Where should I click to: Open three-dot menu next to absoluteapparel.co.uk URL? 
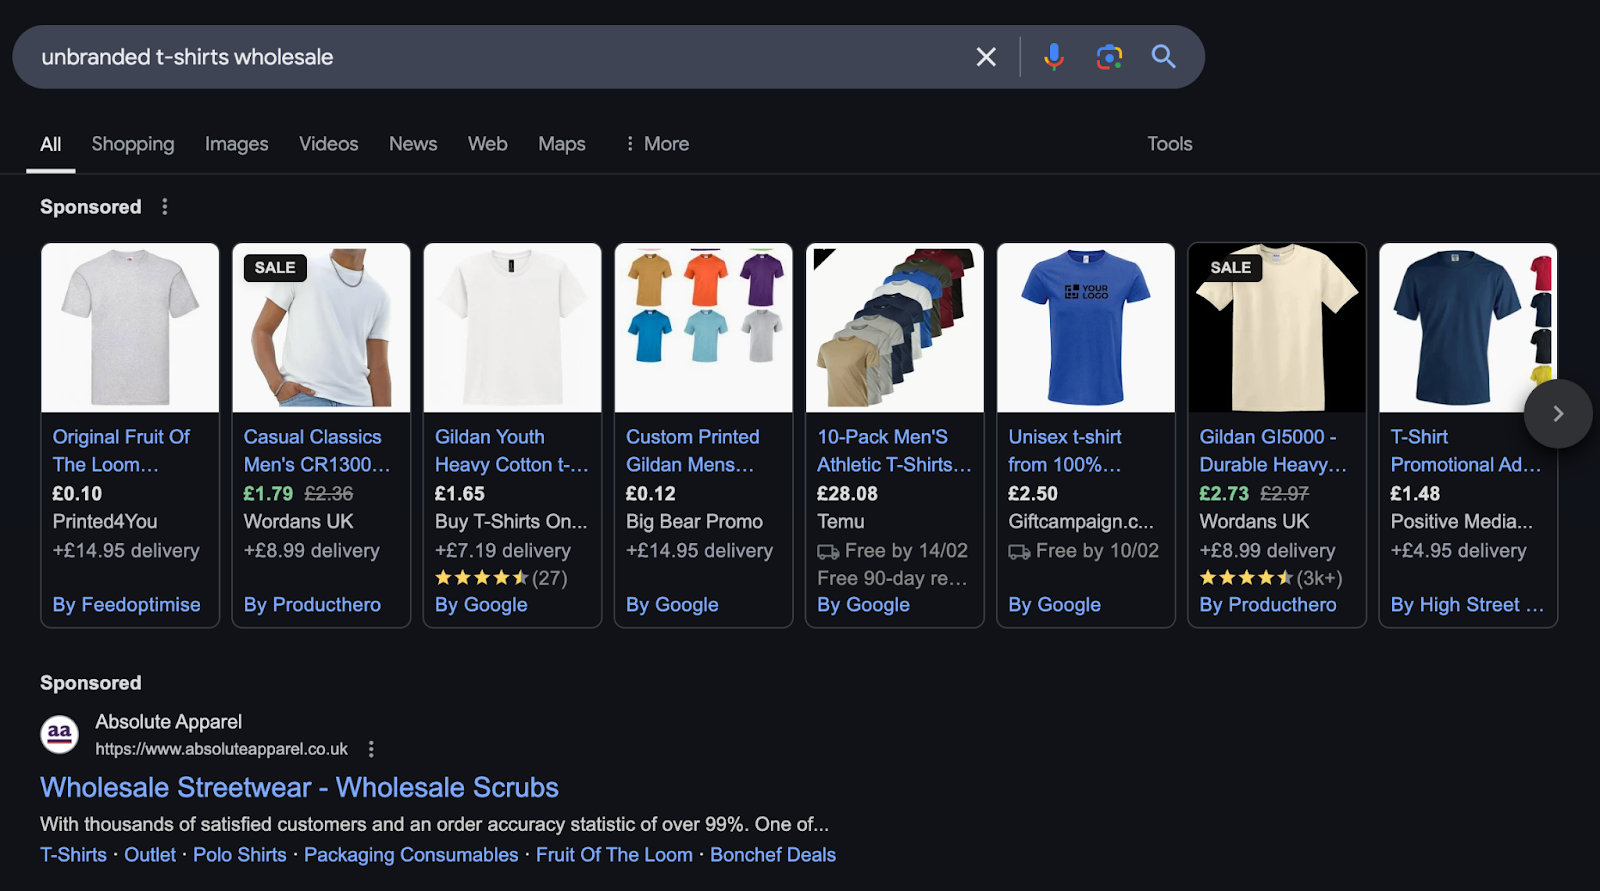371,749
